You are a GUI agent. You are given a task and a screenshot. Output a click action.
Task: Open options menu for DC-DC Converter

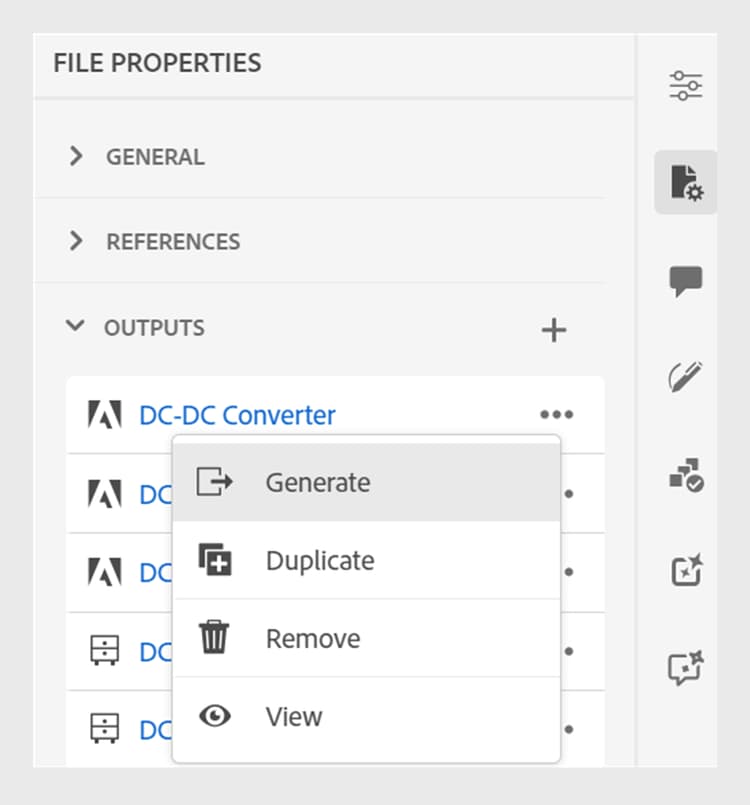tap(556, 414)
